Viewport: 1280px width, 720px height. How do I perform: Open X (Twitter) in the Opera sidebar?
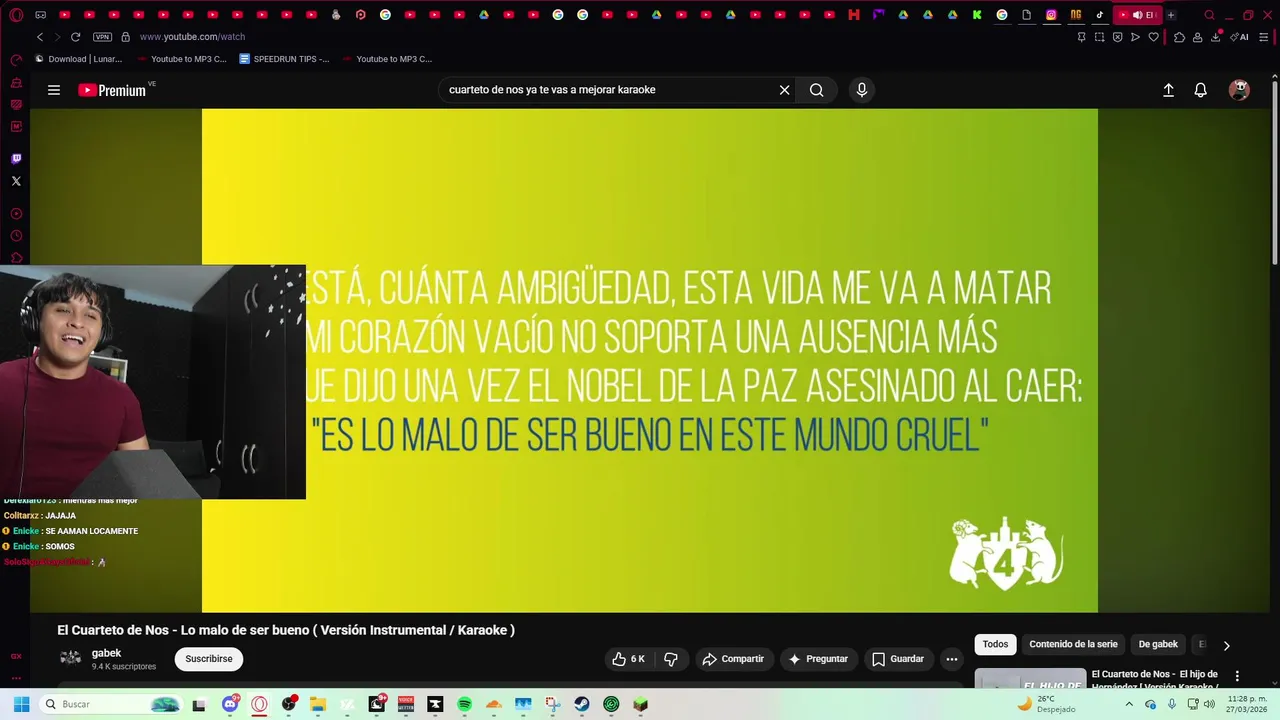coord(16,181)
